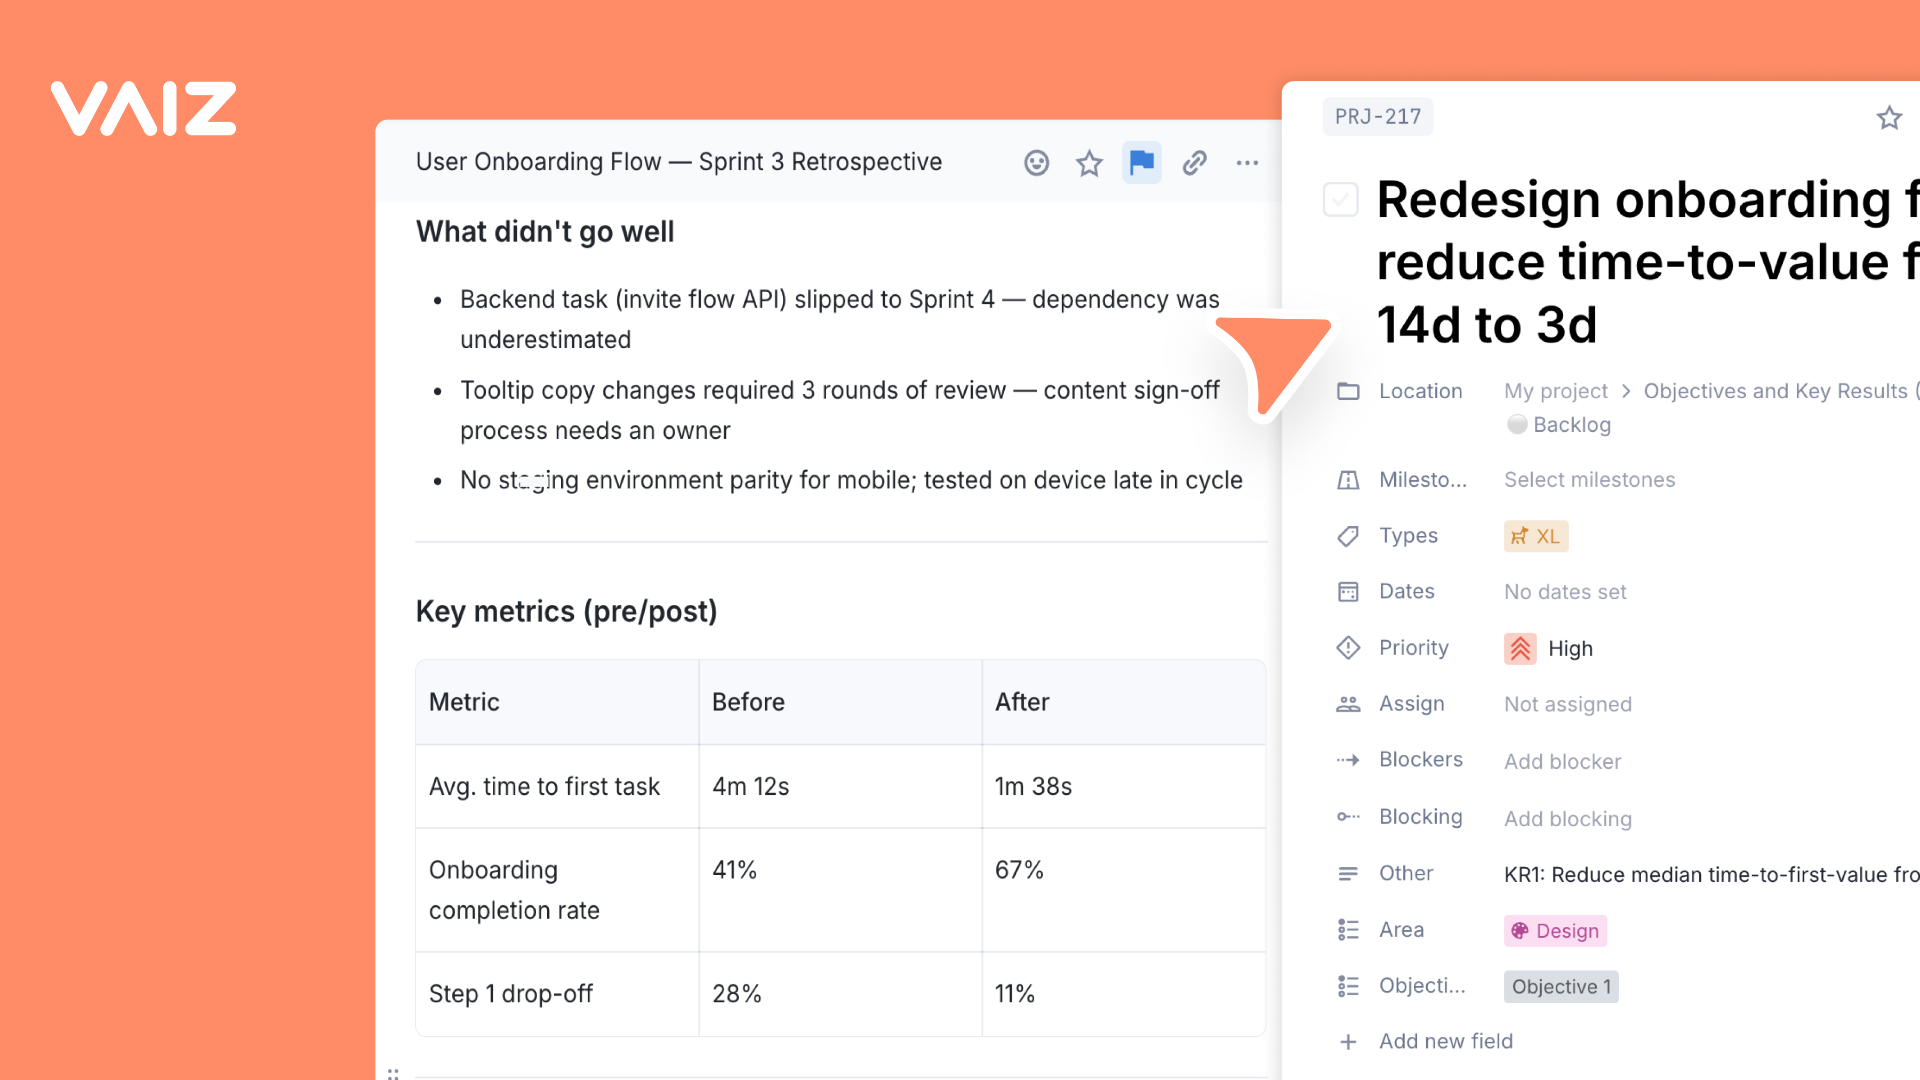Click the Design area tag

tap(1555, 931)
